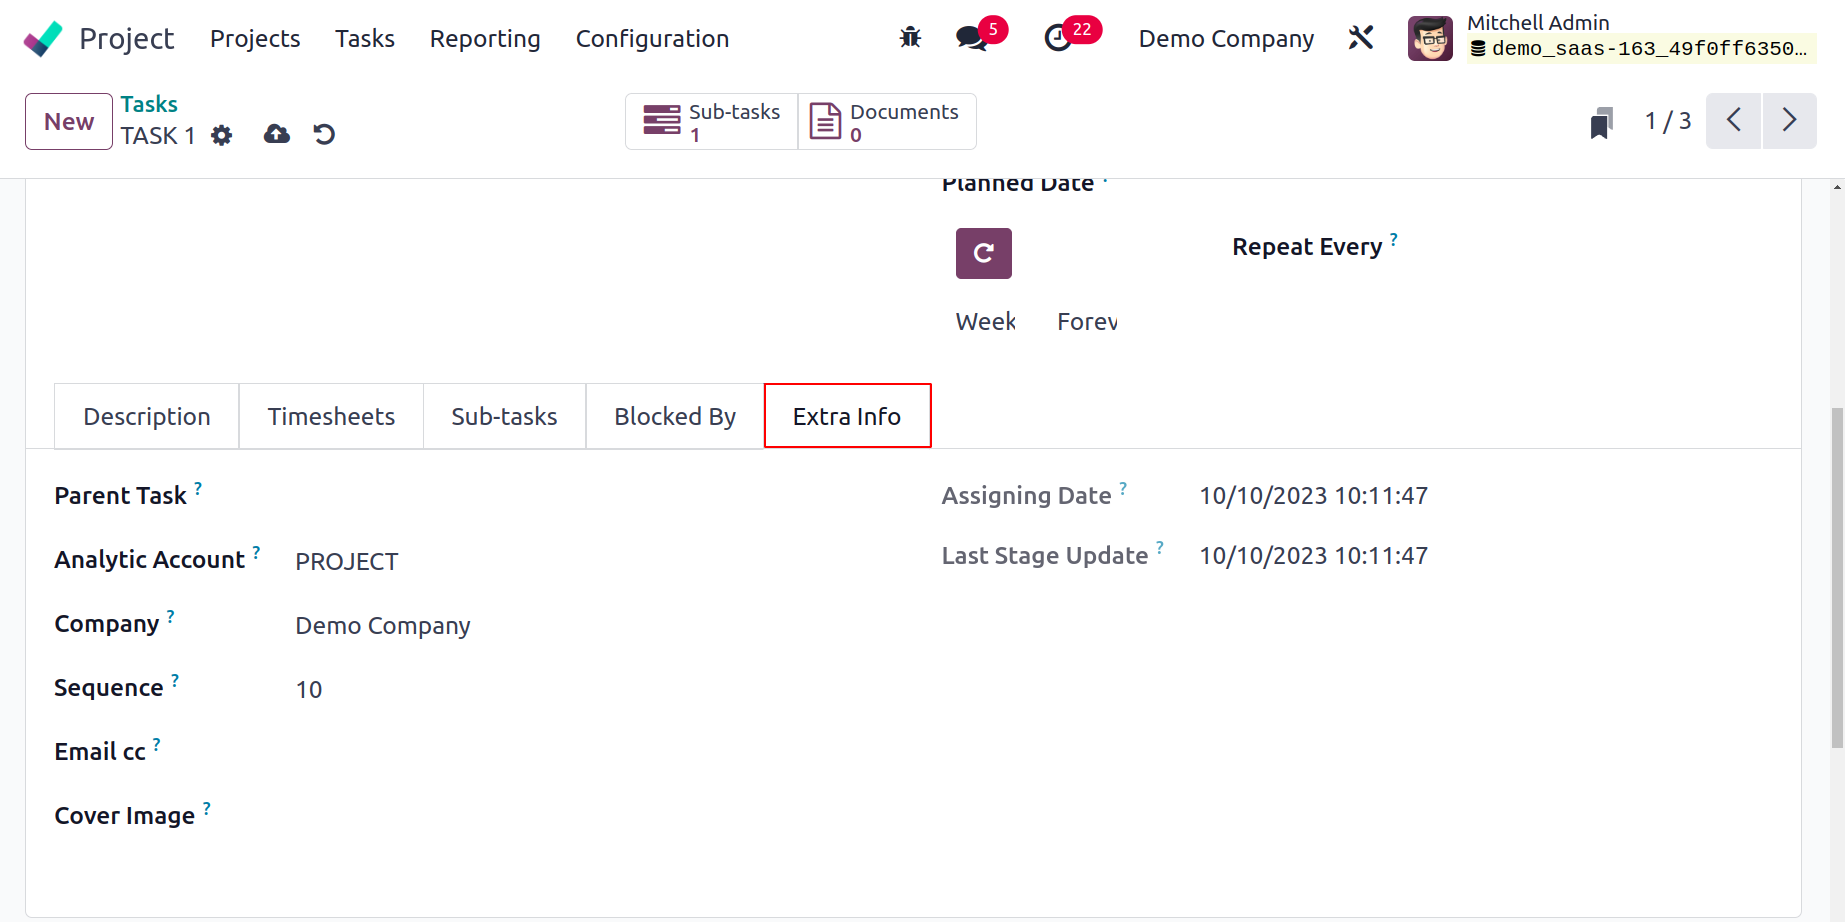The height and width of the screenshot is (922, 1845).
Task: Toggle the recurrence button under Planned Date
Action: point(983,253)
